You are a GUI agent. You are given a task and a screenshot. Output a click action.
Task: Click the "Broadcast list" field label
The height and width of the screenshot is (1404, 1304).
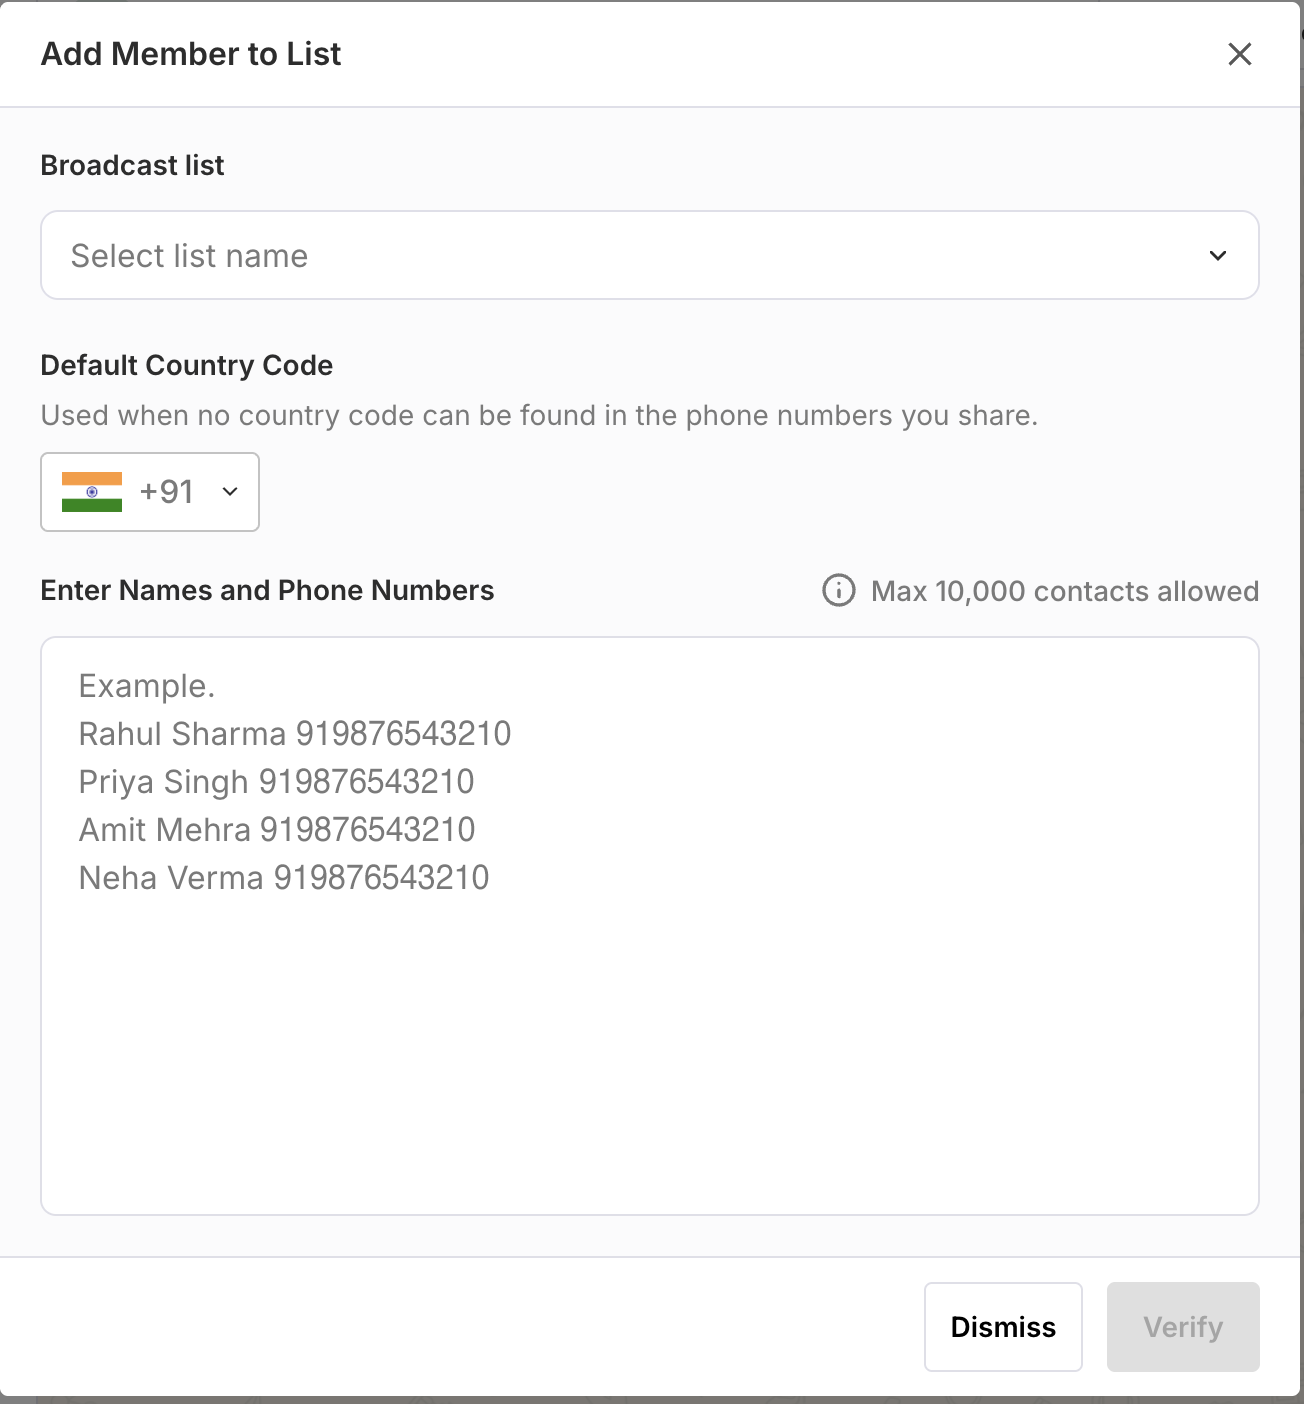click(132, 166)
